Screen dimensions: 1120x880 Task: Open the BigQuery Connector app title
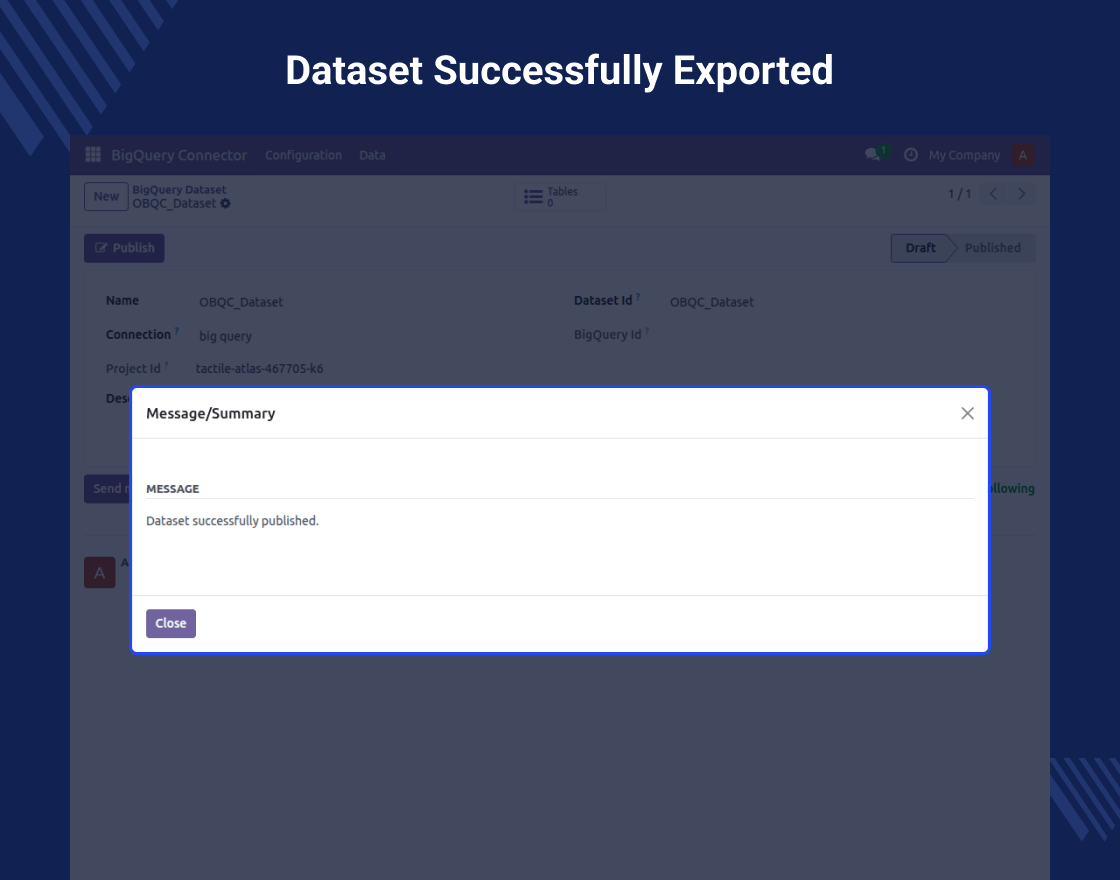point(179,155)
